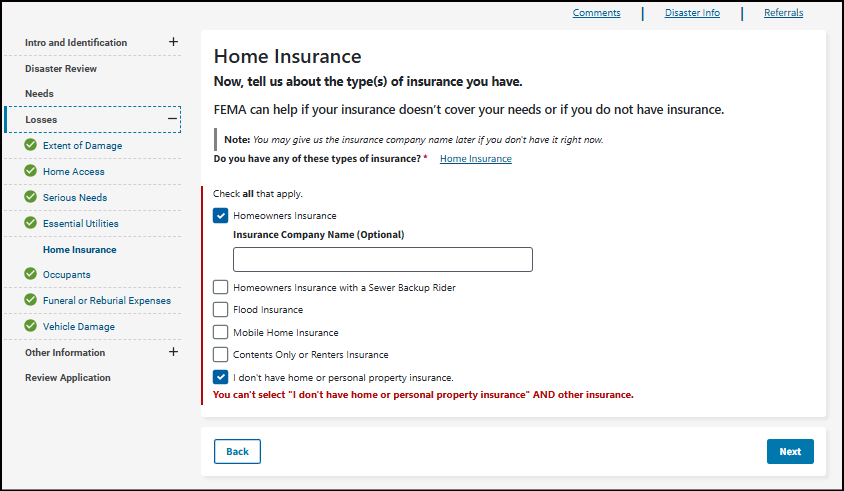Collapse the Losses section
The image size is (844, 491).
pyautogui.click(x=173, y=119)
